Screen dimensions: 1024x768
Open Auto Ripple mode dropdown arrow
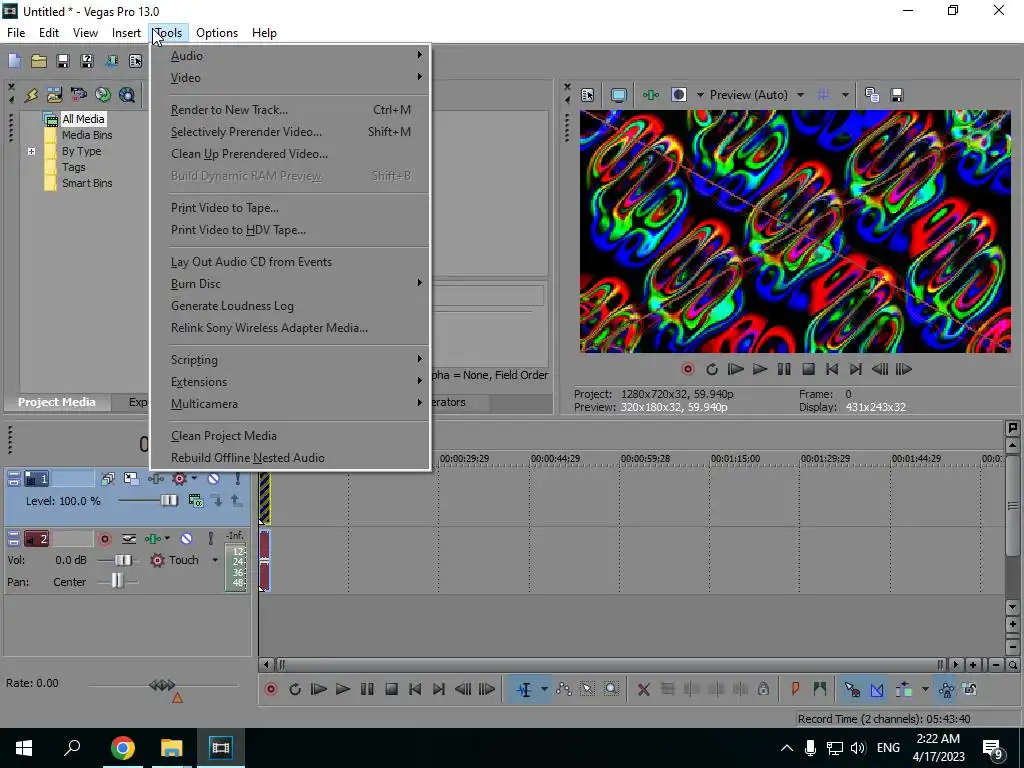925,689
